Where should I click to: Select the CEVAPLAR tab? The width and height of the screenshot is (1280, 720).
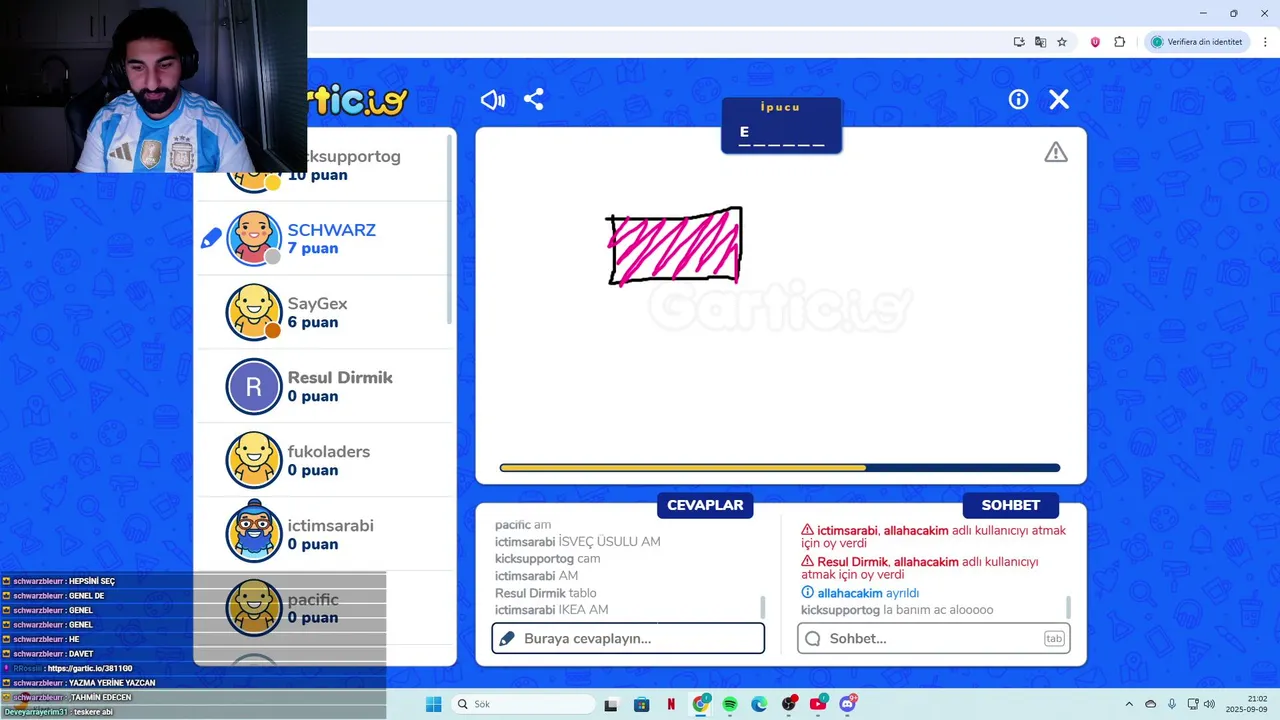[x=705, y=505]
